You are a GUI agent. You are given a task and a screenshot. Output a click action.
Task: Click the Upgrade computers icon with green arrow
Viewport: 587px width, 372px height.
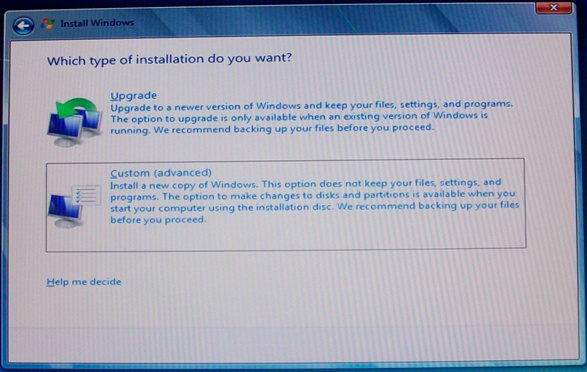(x=75, y=122)
